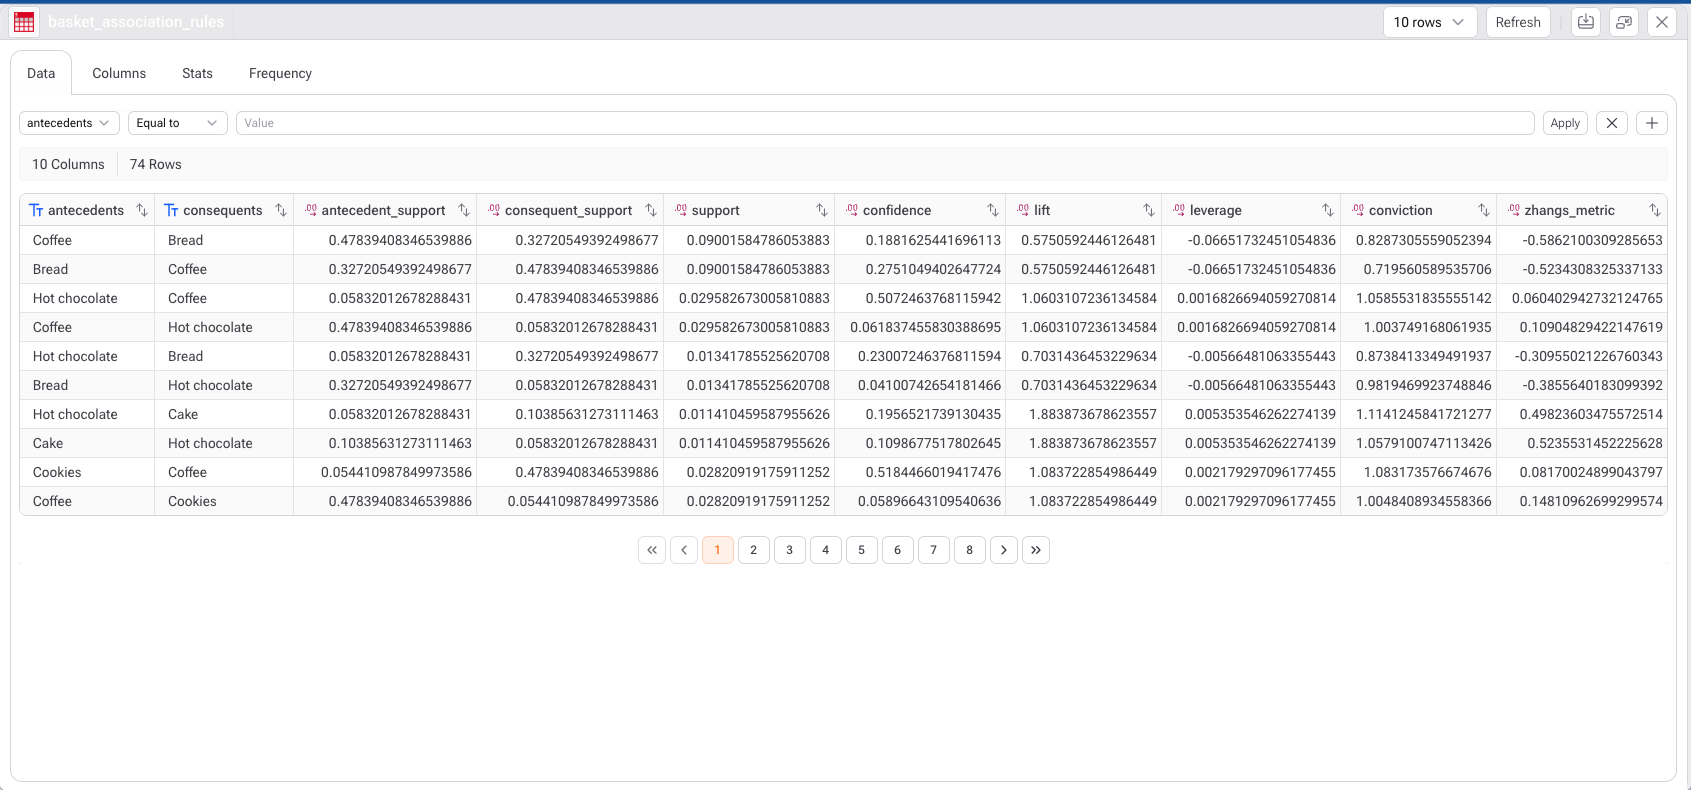The height and width of the screenshot is (790, 1691).
Task: Sort by confidence column sort icon
Action: [x=993, y=210]
